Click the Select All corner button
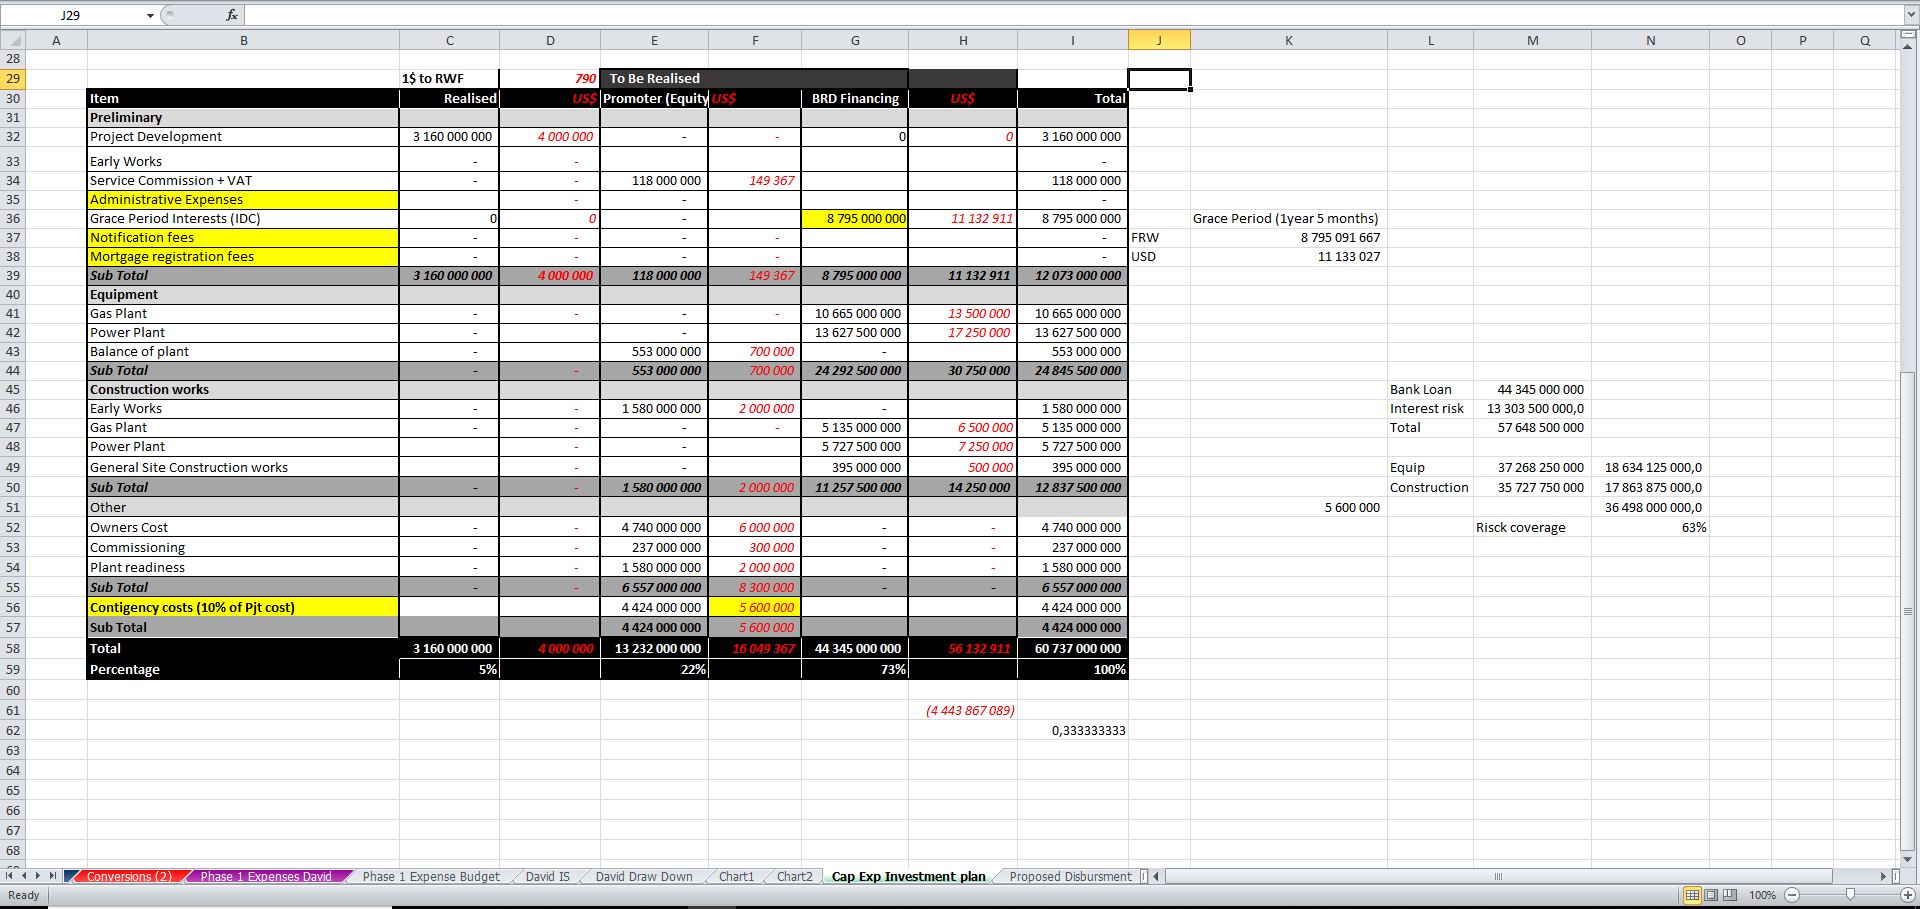 click(x=14, y=40)
